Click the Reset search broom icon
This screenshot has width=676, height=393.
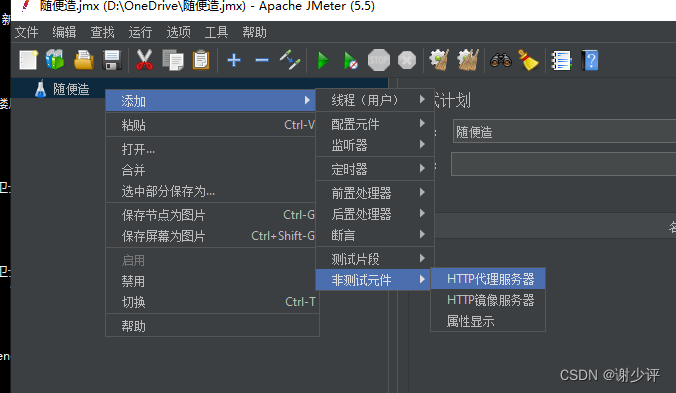coord(529,60)
